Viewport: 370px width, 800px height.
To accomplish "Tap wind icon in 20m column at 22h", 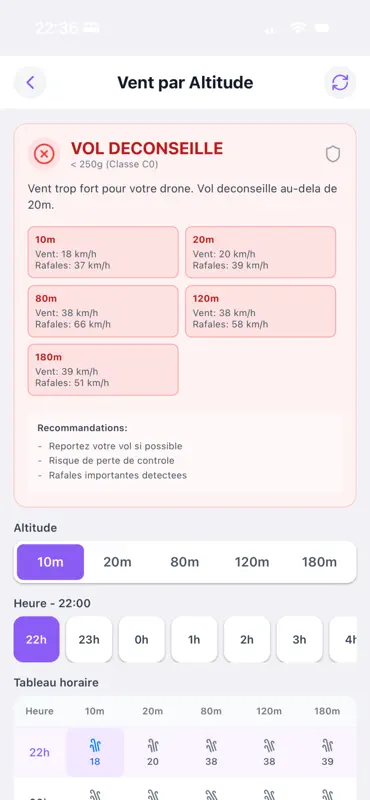I will pos(153,746).
